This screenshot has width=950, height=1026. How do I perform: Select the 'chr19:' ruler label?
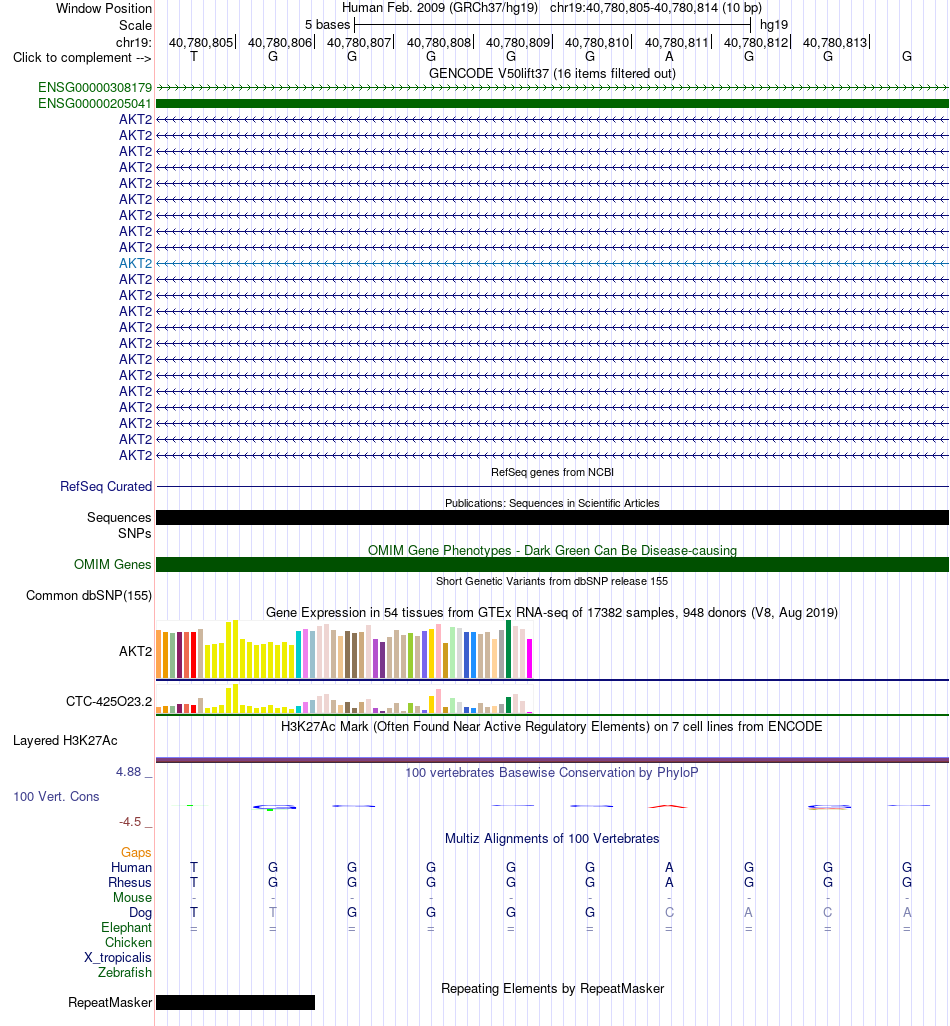(133, 43)
